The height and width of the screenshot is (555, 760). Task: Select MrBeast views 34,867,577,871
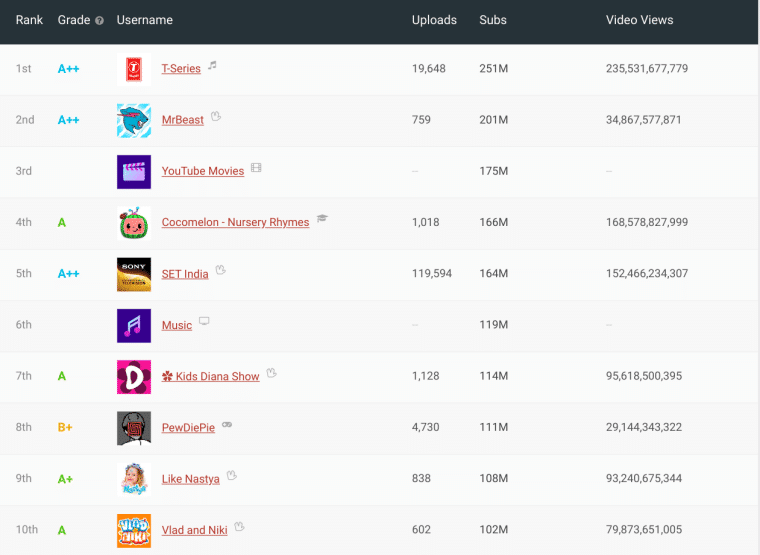coord(643,120)
